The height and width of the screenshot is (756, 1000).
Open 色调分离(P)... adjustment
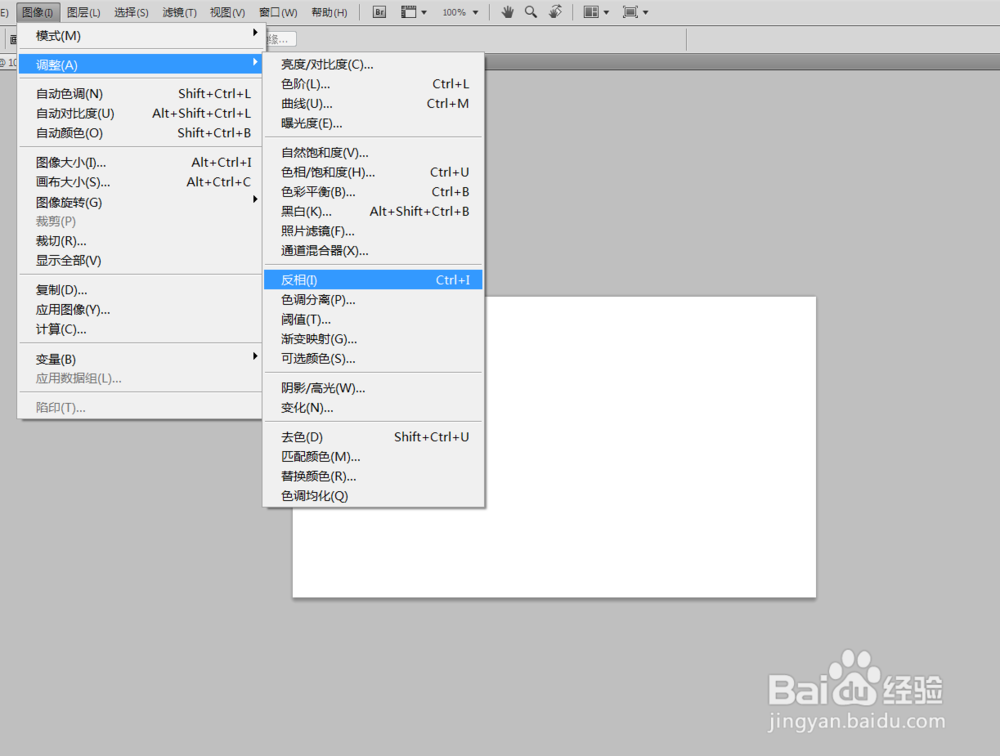(373, 300)
